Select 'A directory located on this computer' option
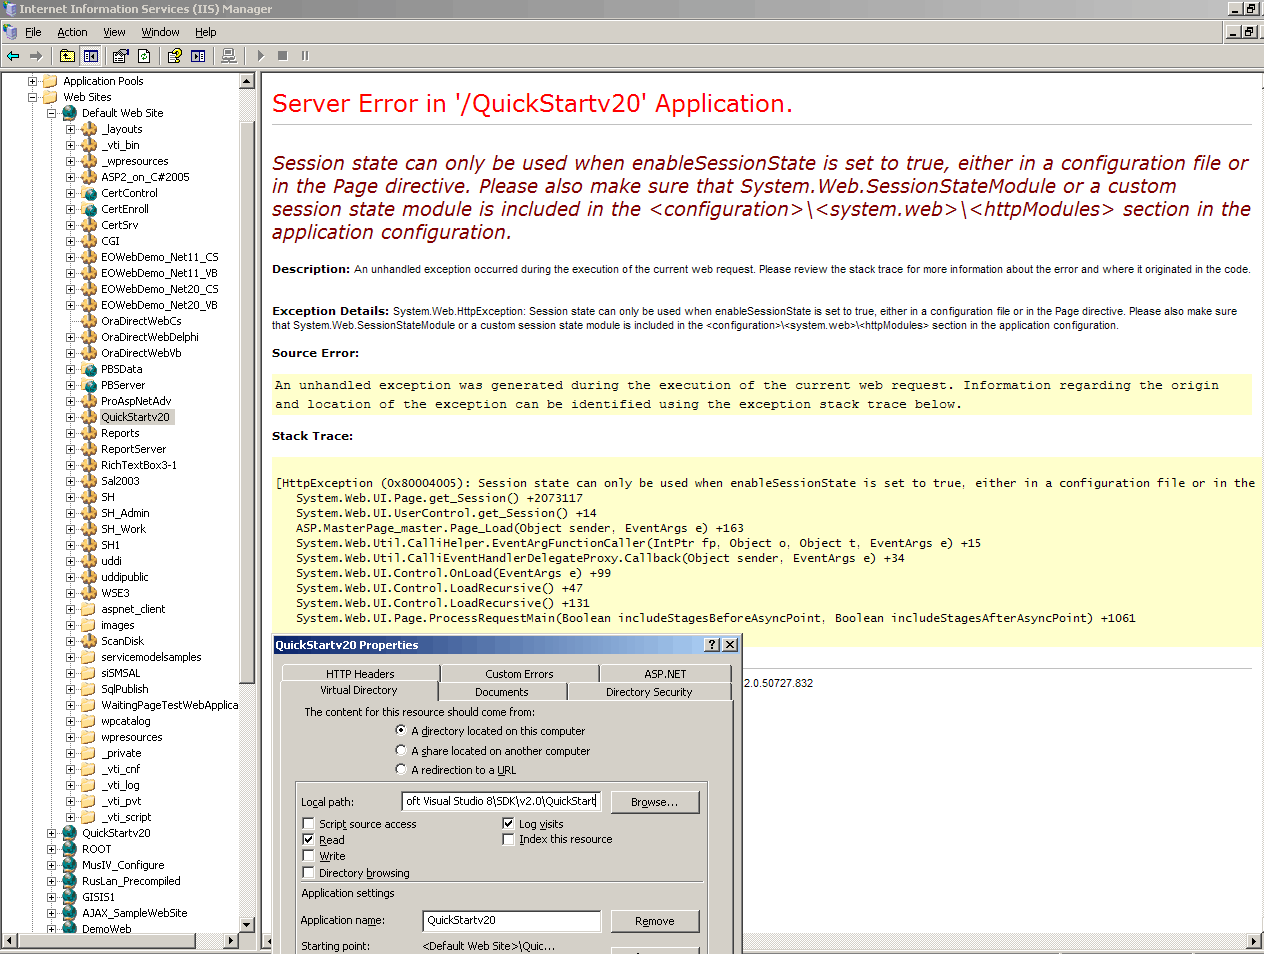The width and height of the screenshot is (1264, 954). coord(401,731)
